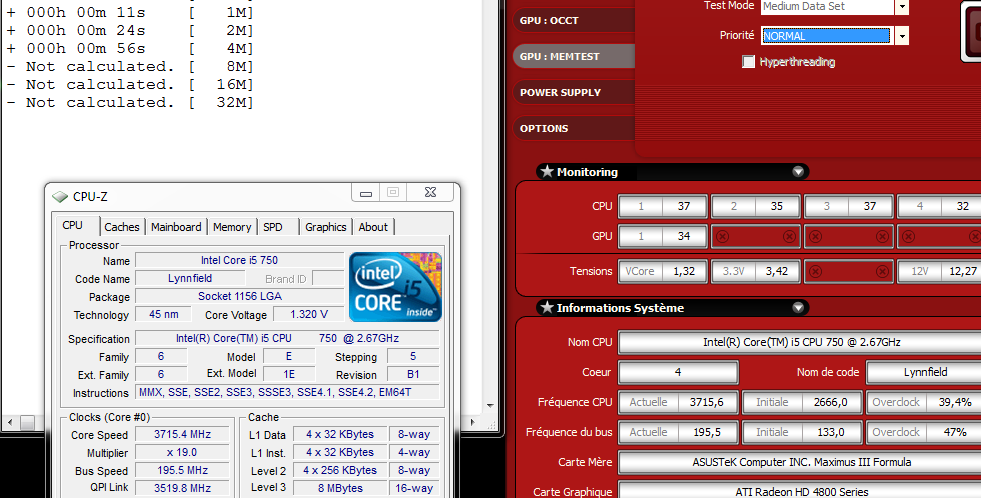Click the CPU core 2 temperature 35 cell
The image size is (981, 498).
(x=756, y=206)
